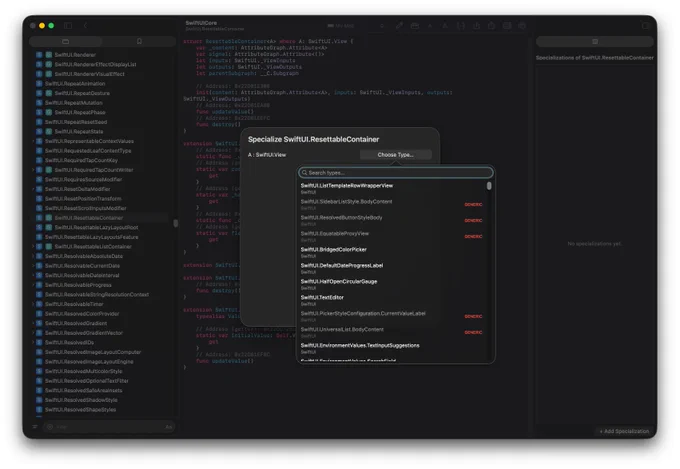Select SwiftUI.Renderer in the sidebar
The image size is (680, 469).
pyautogui.click(x=99, y=55)
